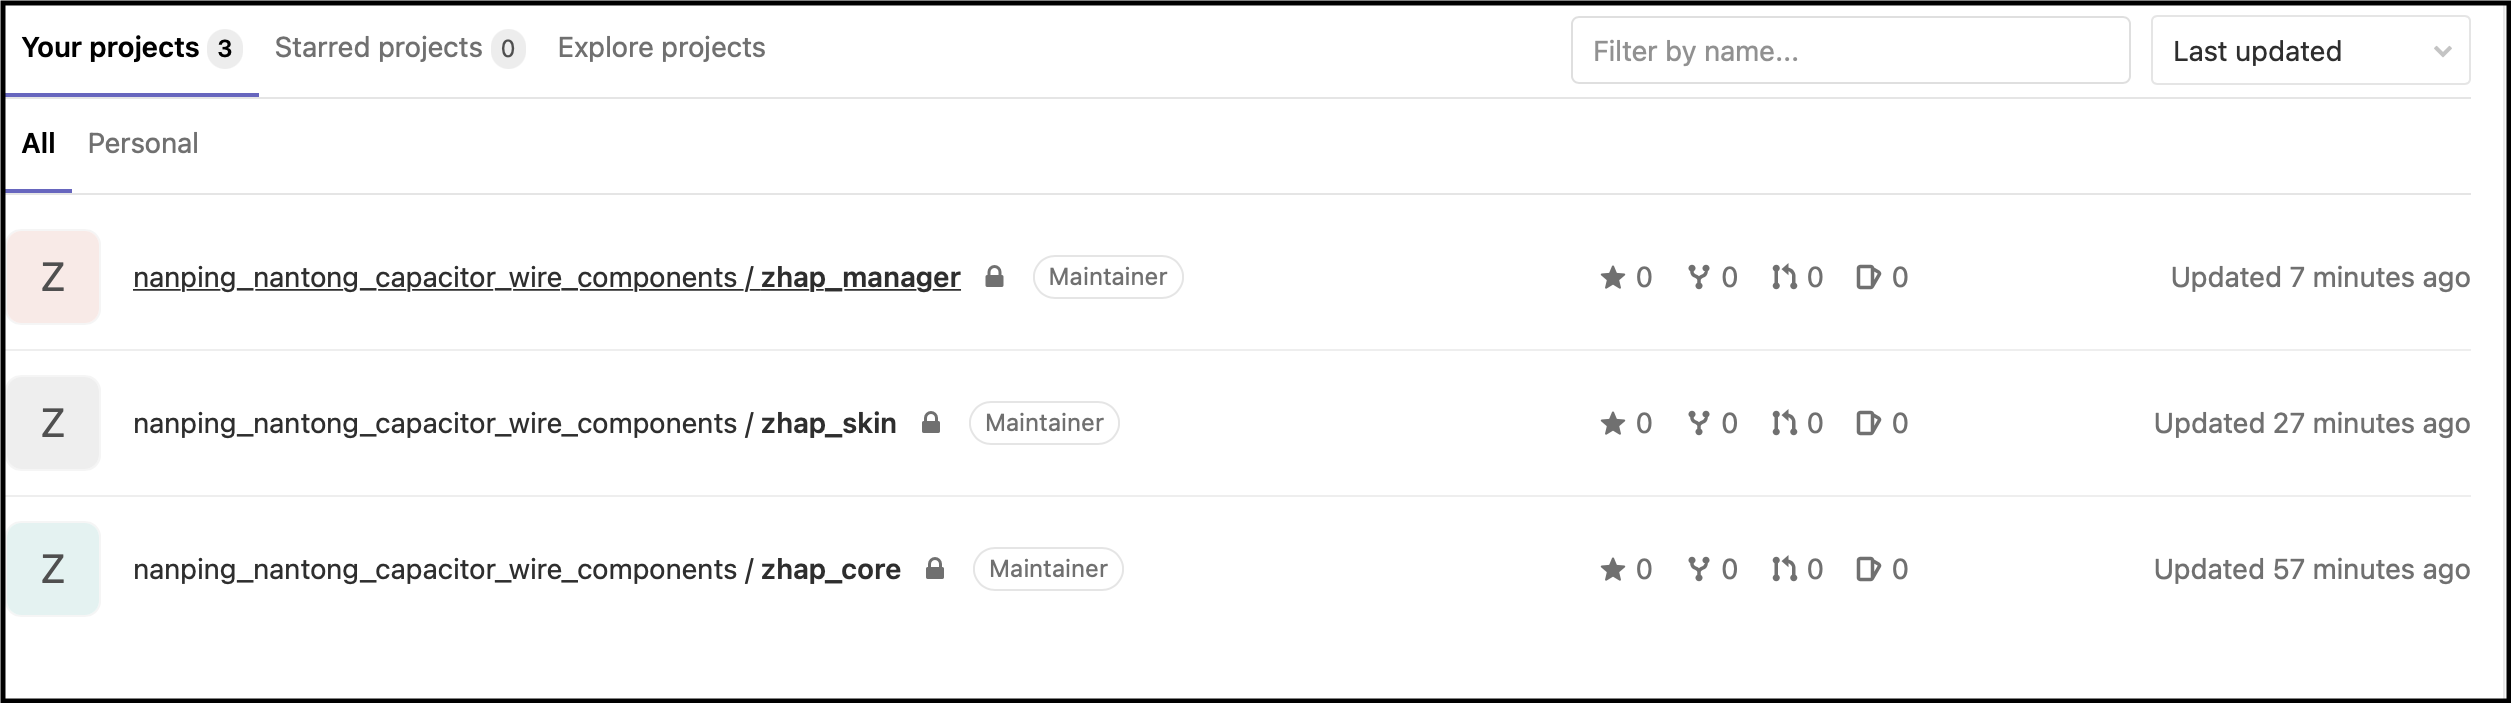Click the star icon for zhap_manager
Image resolution: width=2511 pixels, height=703 pixels.
1612,277
